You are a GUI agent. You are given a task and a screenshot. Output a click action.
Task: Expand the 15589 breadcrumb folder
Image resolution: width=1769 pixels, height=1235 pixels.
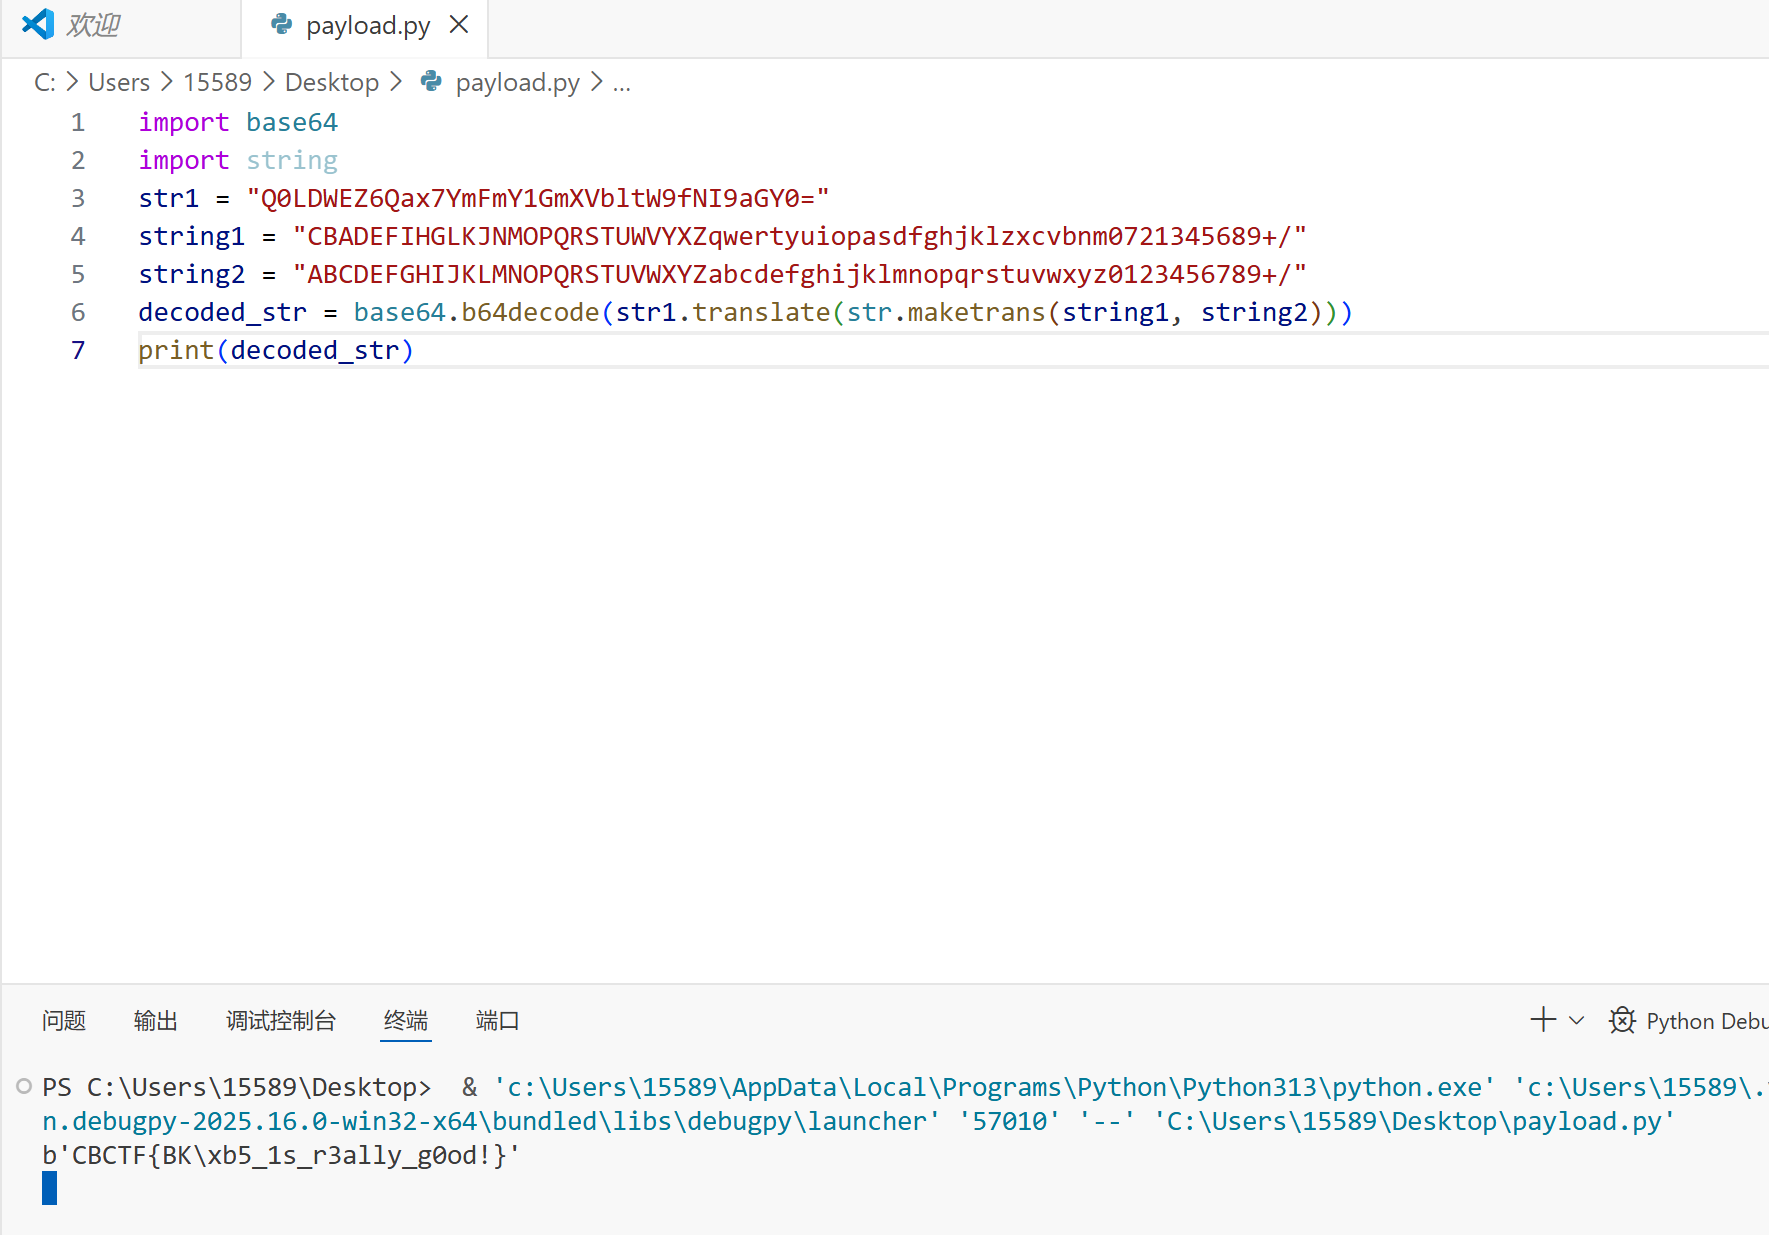pyautogui.click(x=217, y=82)
